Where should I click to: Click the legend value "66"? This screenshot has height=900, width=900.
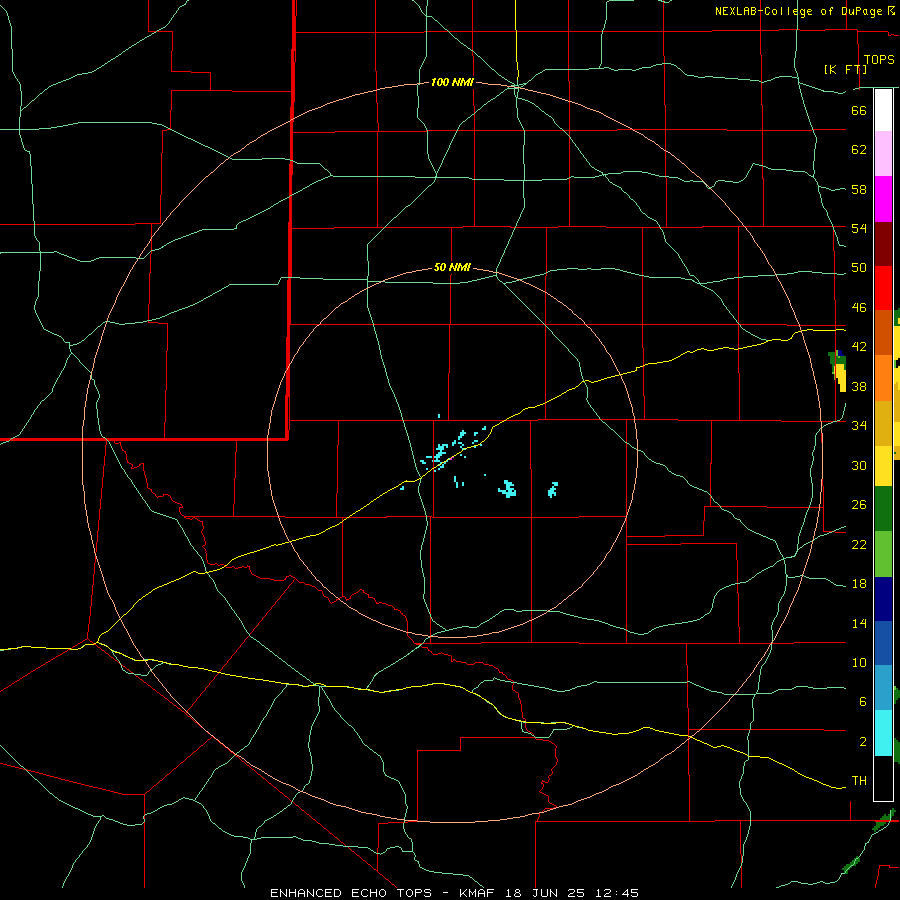(859, 110)
